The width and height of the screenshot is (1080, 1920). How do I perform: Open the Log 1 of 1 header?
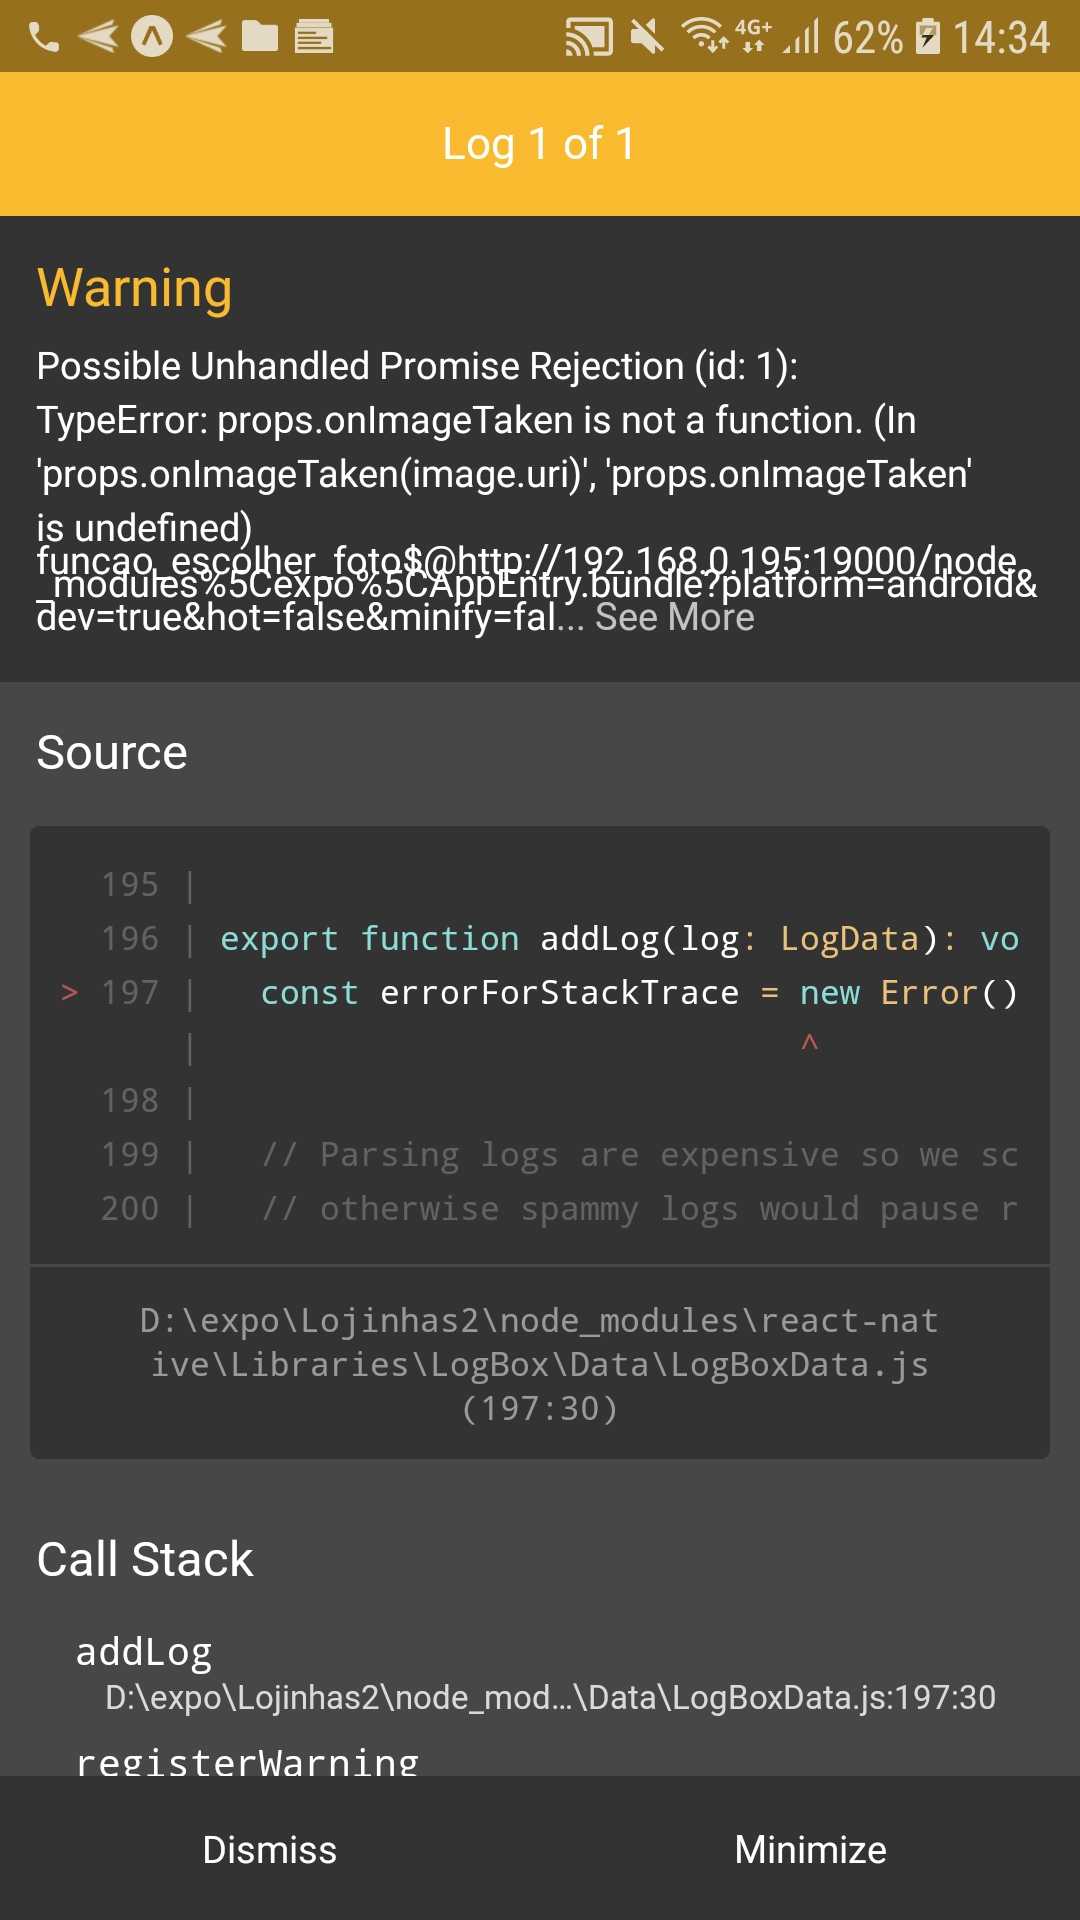540,144
